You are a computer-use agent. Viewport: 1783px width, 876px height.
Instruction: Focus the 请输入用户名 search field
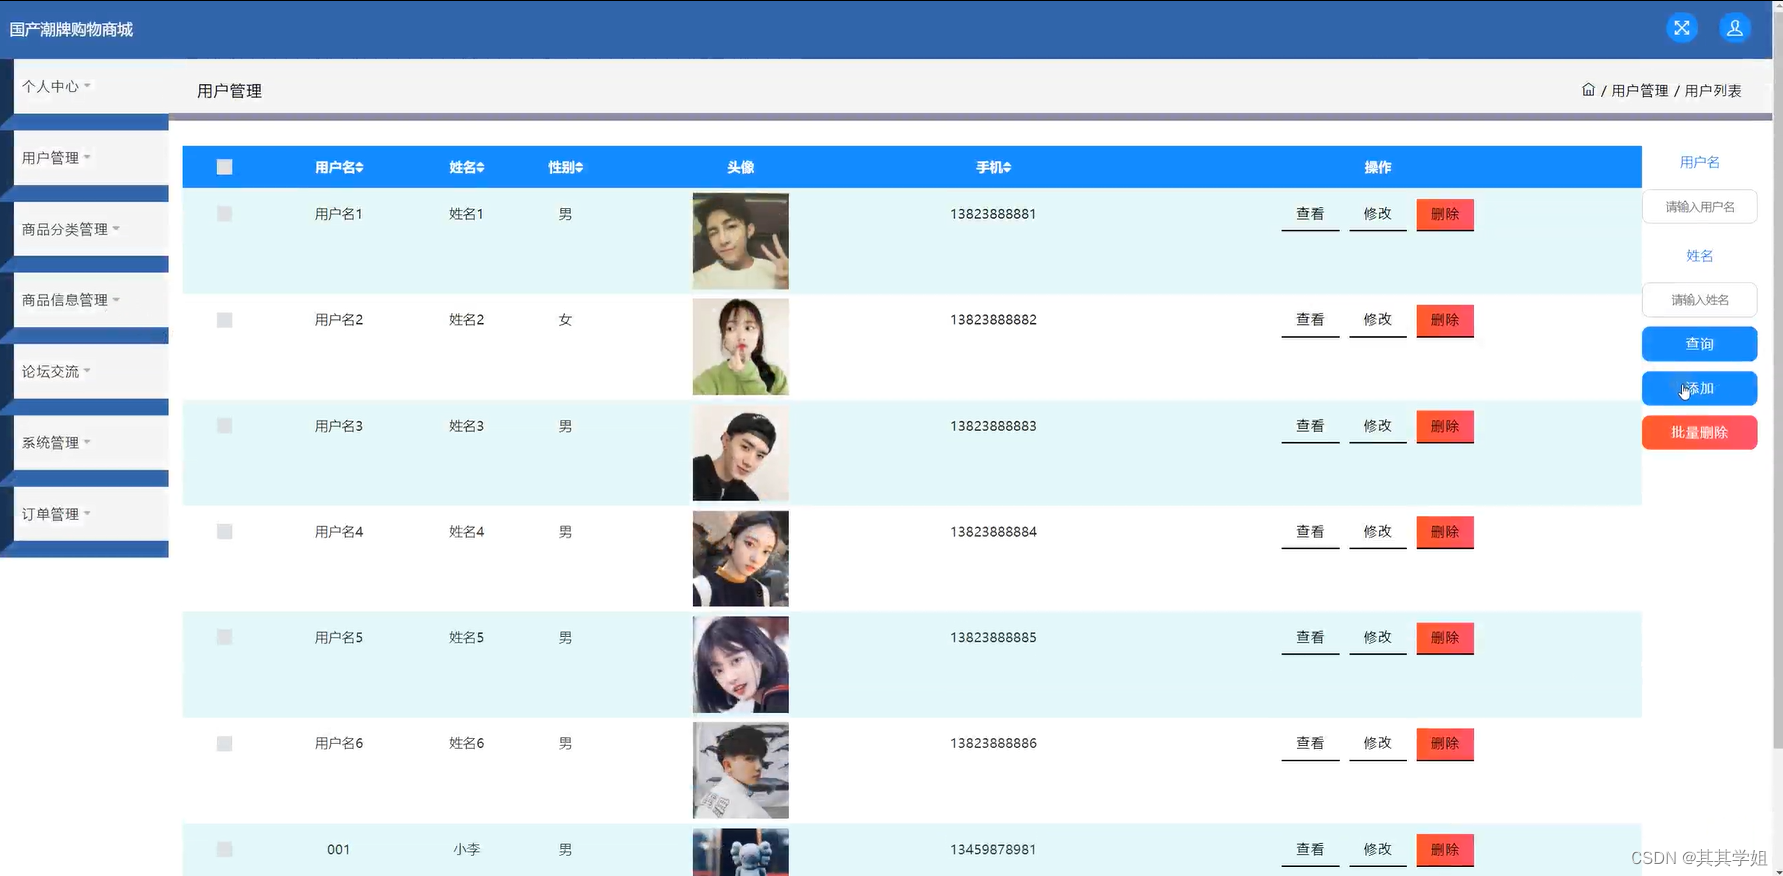(1699, 207)
